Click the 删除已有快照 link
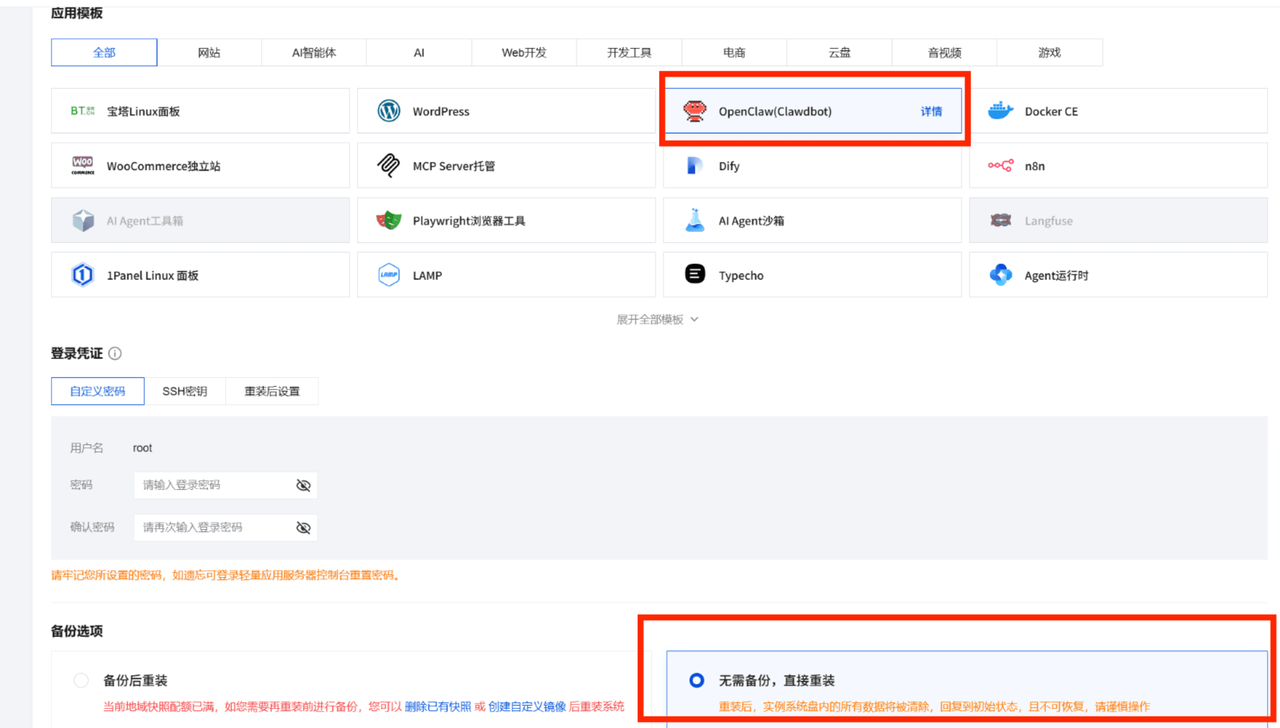 tap(438, 706)
